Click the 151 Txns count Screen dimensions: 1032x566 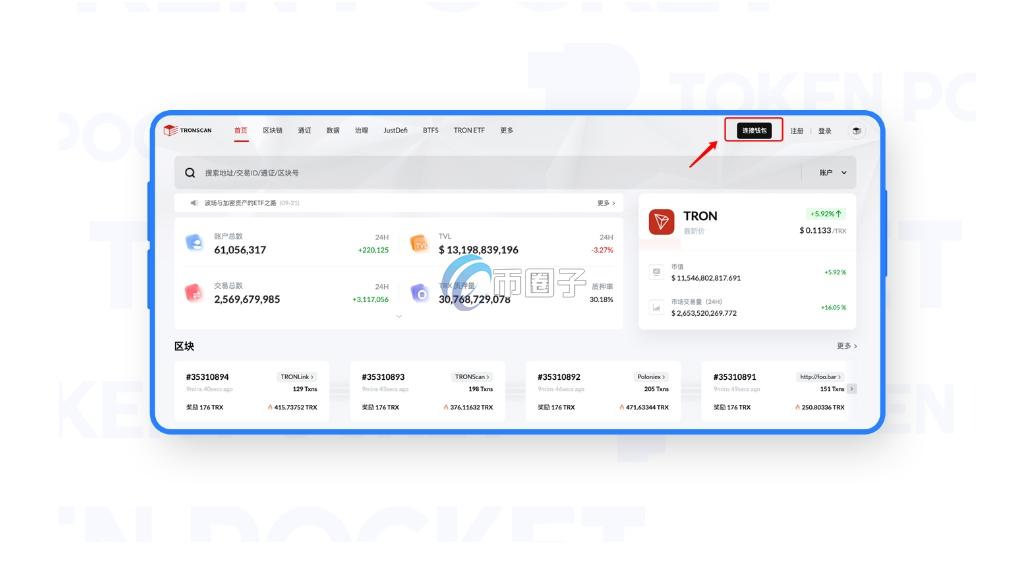[x=832, y=389]
